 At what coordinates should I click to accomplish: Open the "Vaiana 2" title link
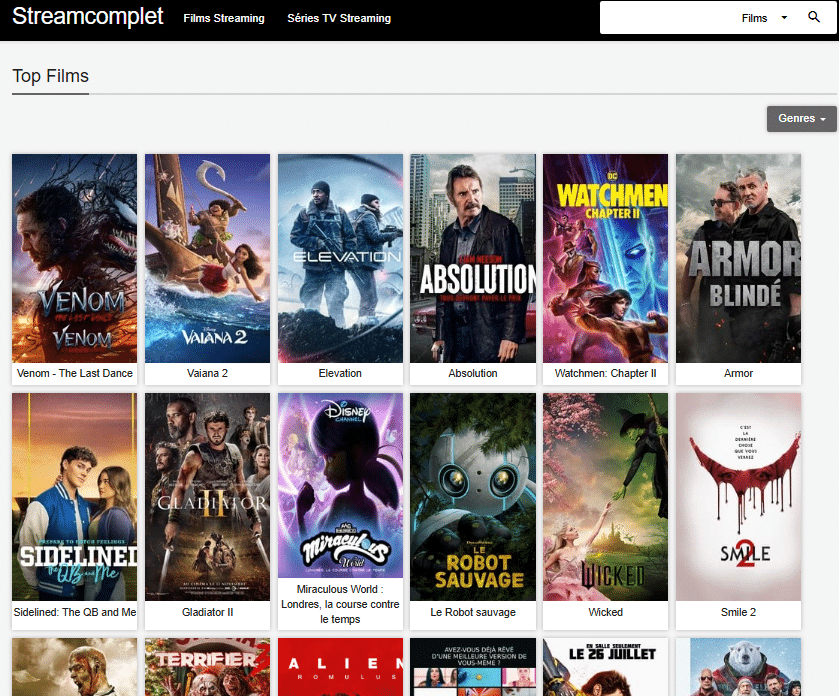click(x=207, y=373)
